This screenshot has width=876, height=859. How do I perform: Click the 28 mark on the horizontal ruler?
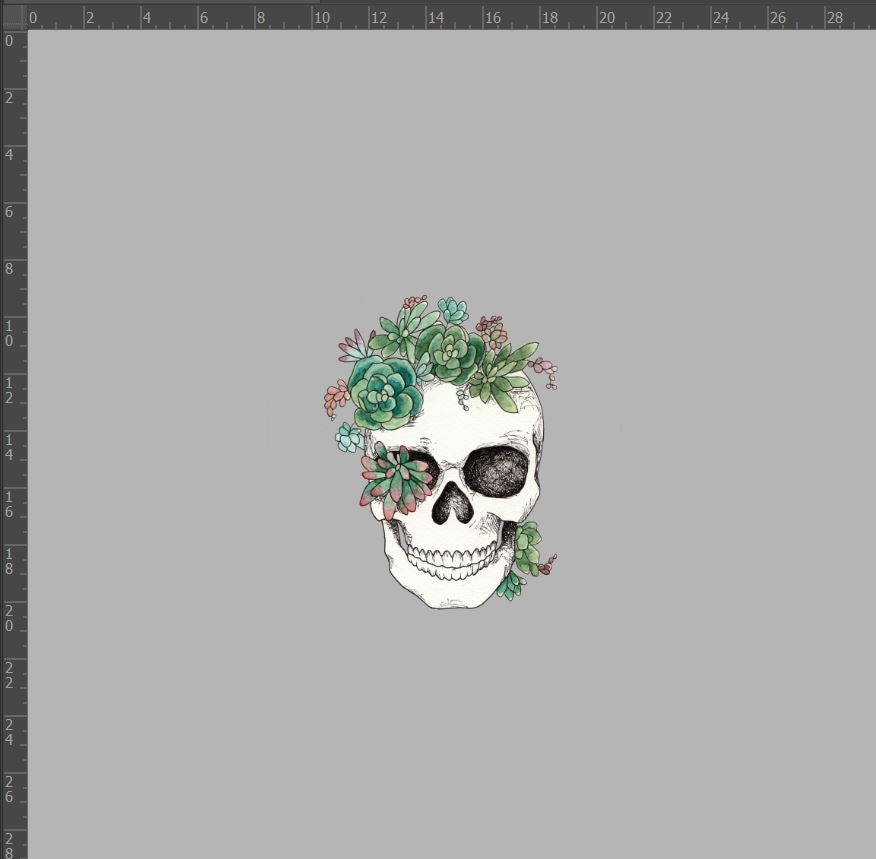[x=834, y=18]
